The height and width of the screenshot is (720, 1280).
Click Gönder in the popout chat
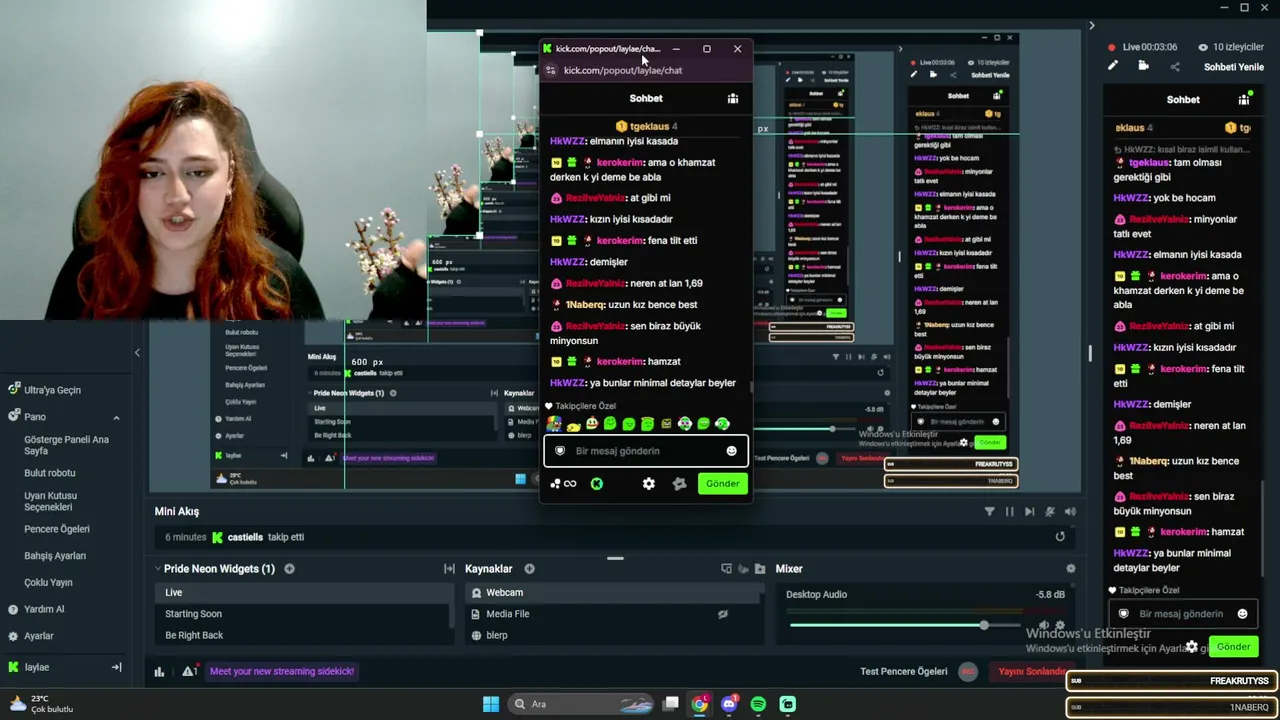click(722, 484)
